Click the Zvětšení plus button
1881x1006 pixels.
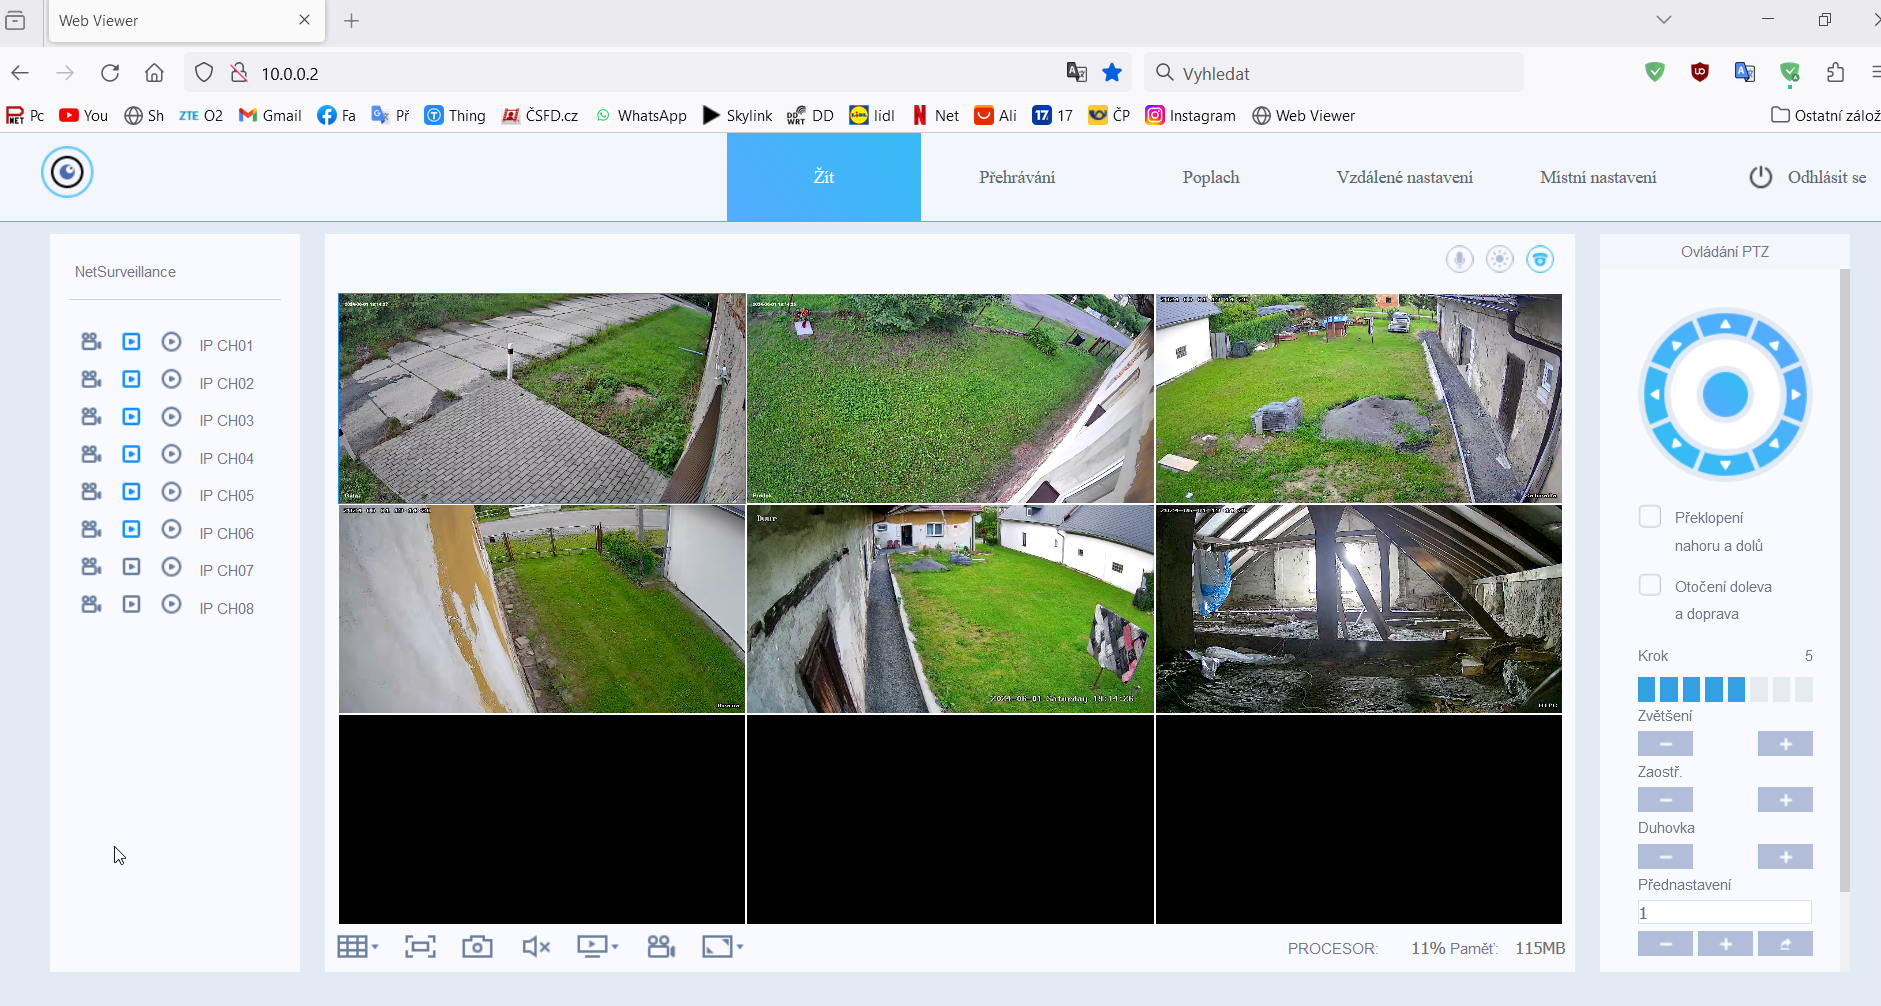click(x=1785, y=744)
